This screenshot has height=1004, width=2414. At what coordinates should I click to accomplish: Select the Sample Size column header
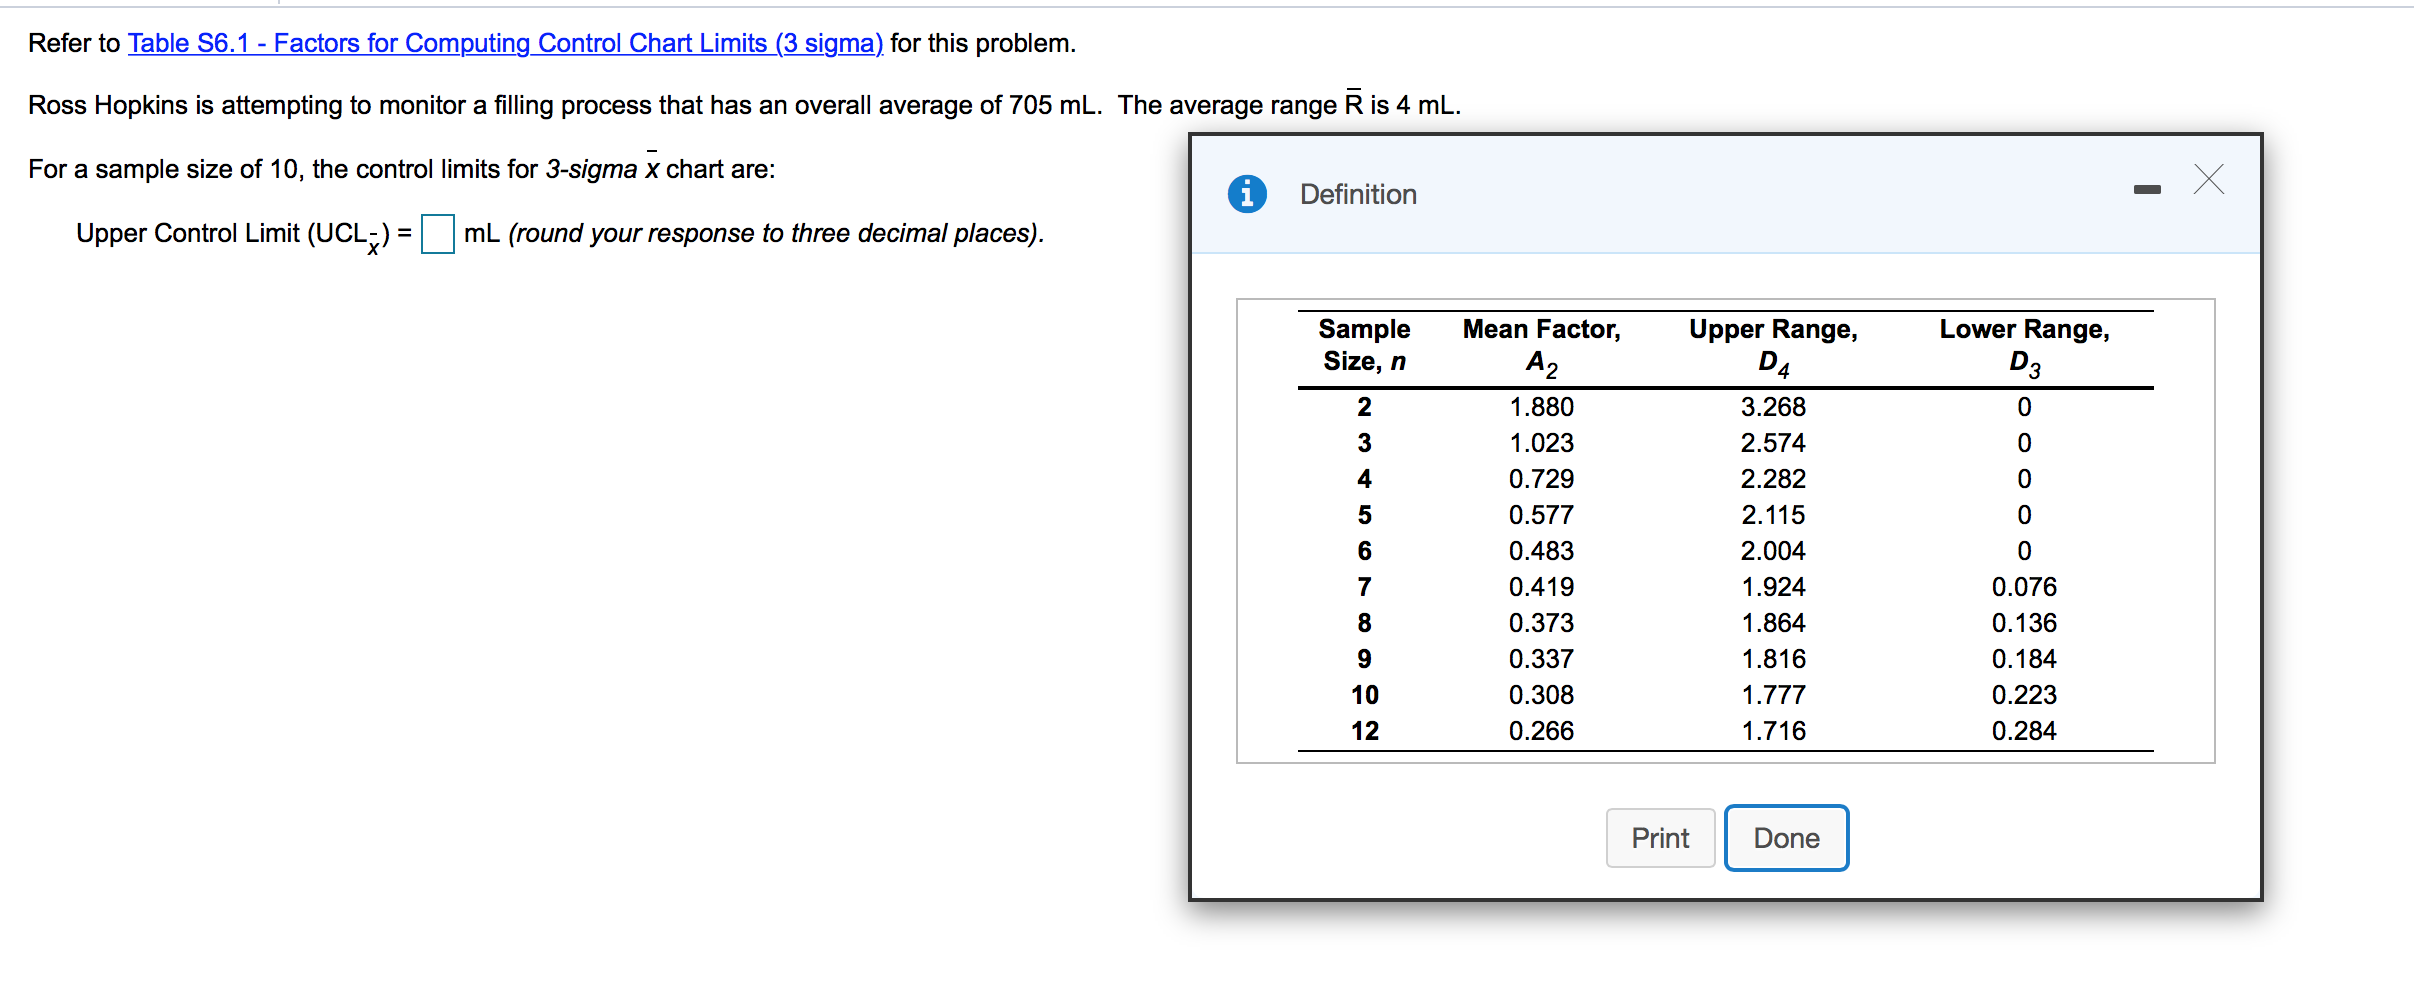[x=1364, y=345]
